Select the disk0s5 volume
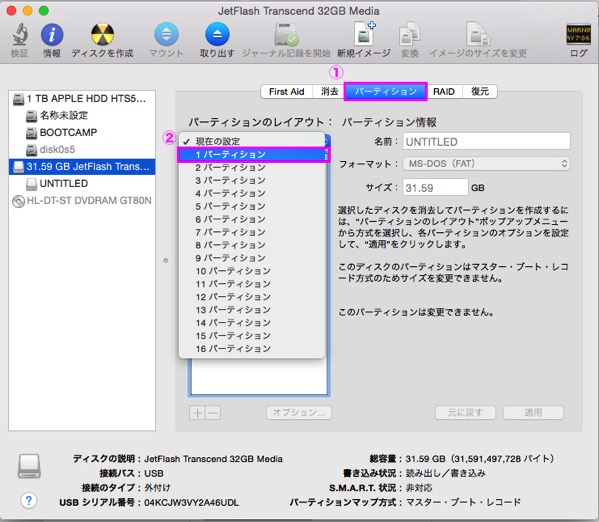 click(82, 149)
